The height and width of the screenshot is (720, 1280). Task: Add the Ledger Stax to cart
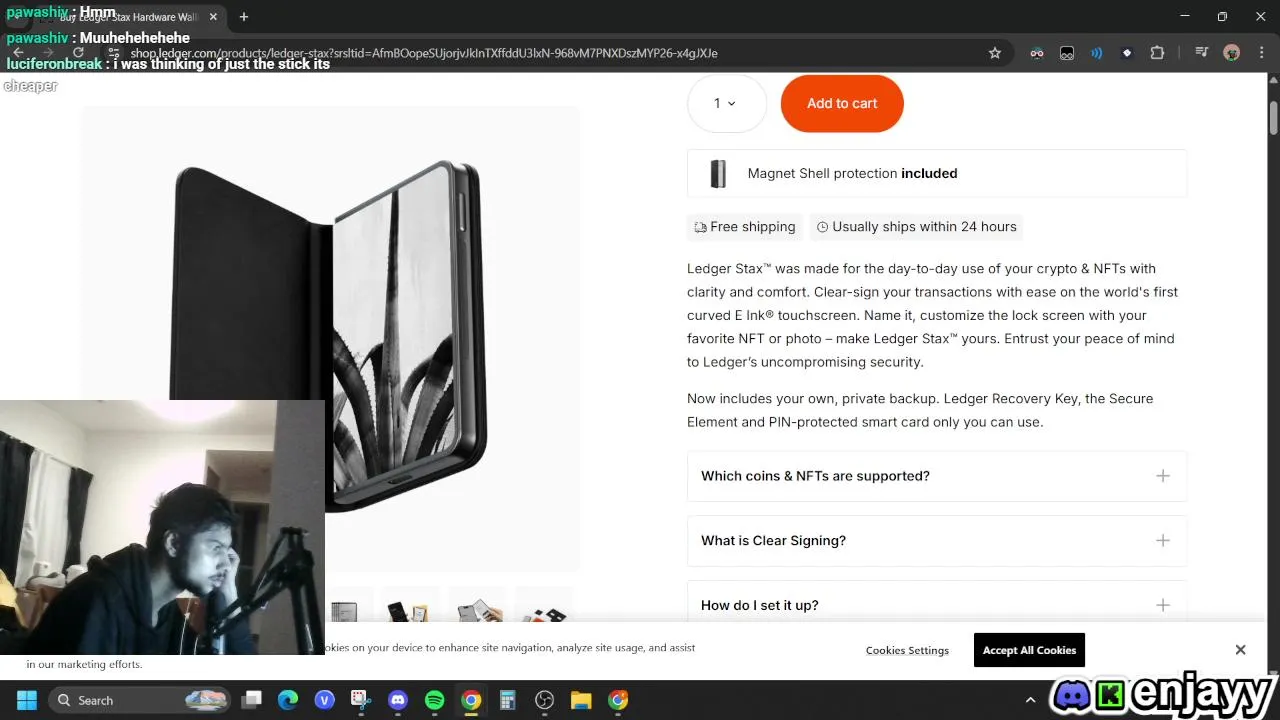click(x=842, y=103)
